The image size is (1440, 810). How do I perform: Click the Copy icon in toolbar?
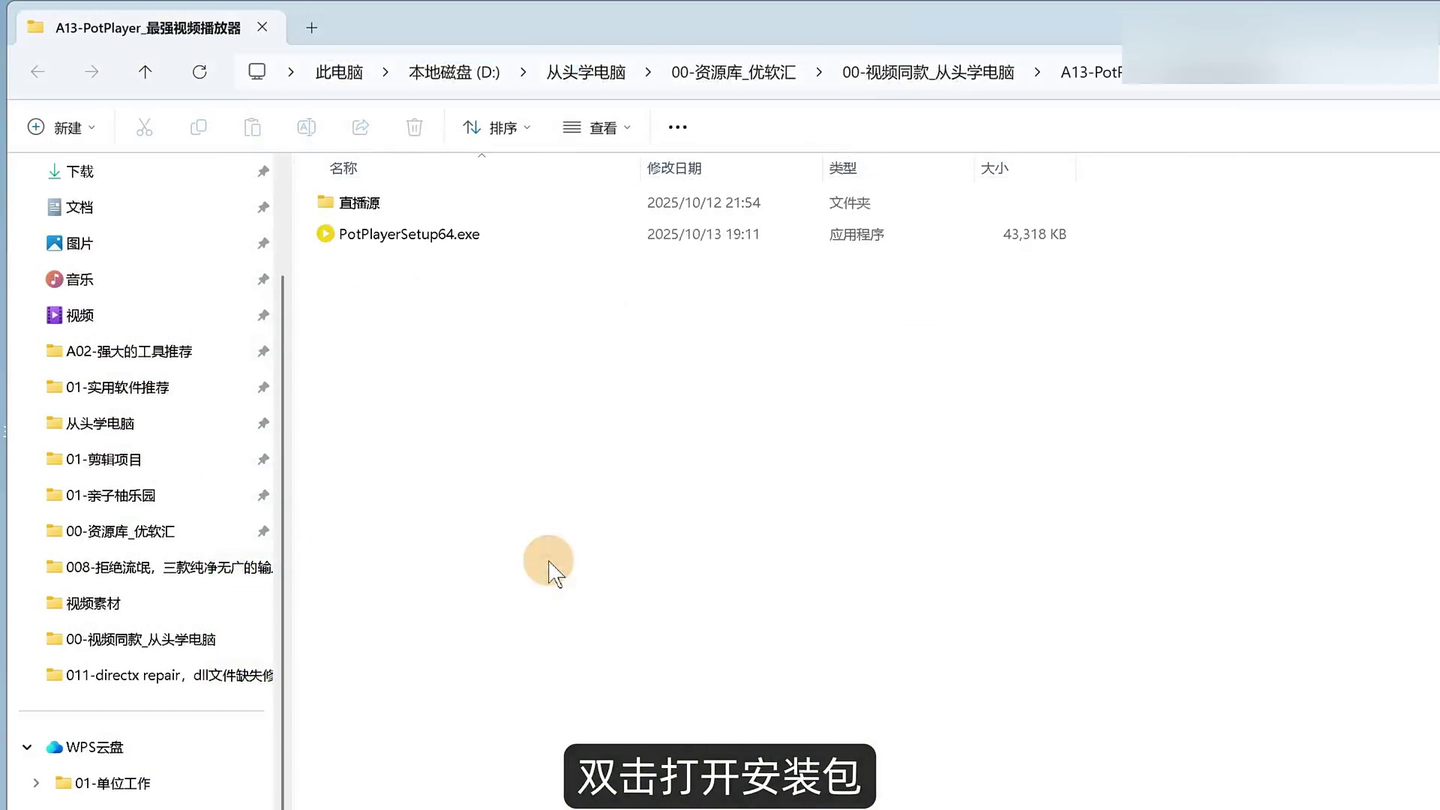click(198, 127)
